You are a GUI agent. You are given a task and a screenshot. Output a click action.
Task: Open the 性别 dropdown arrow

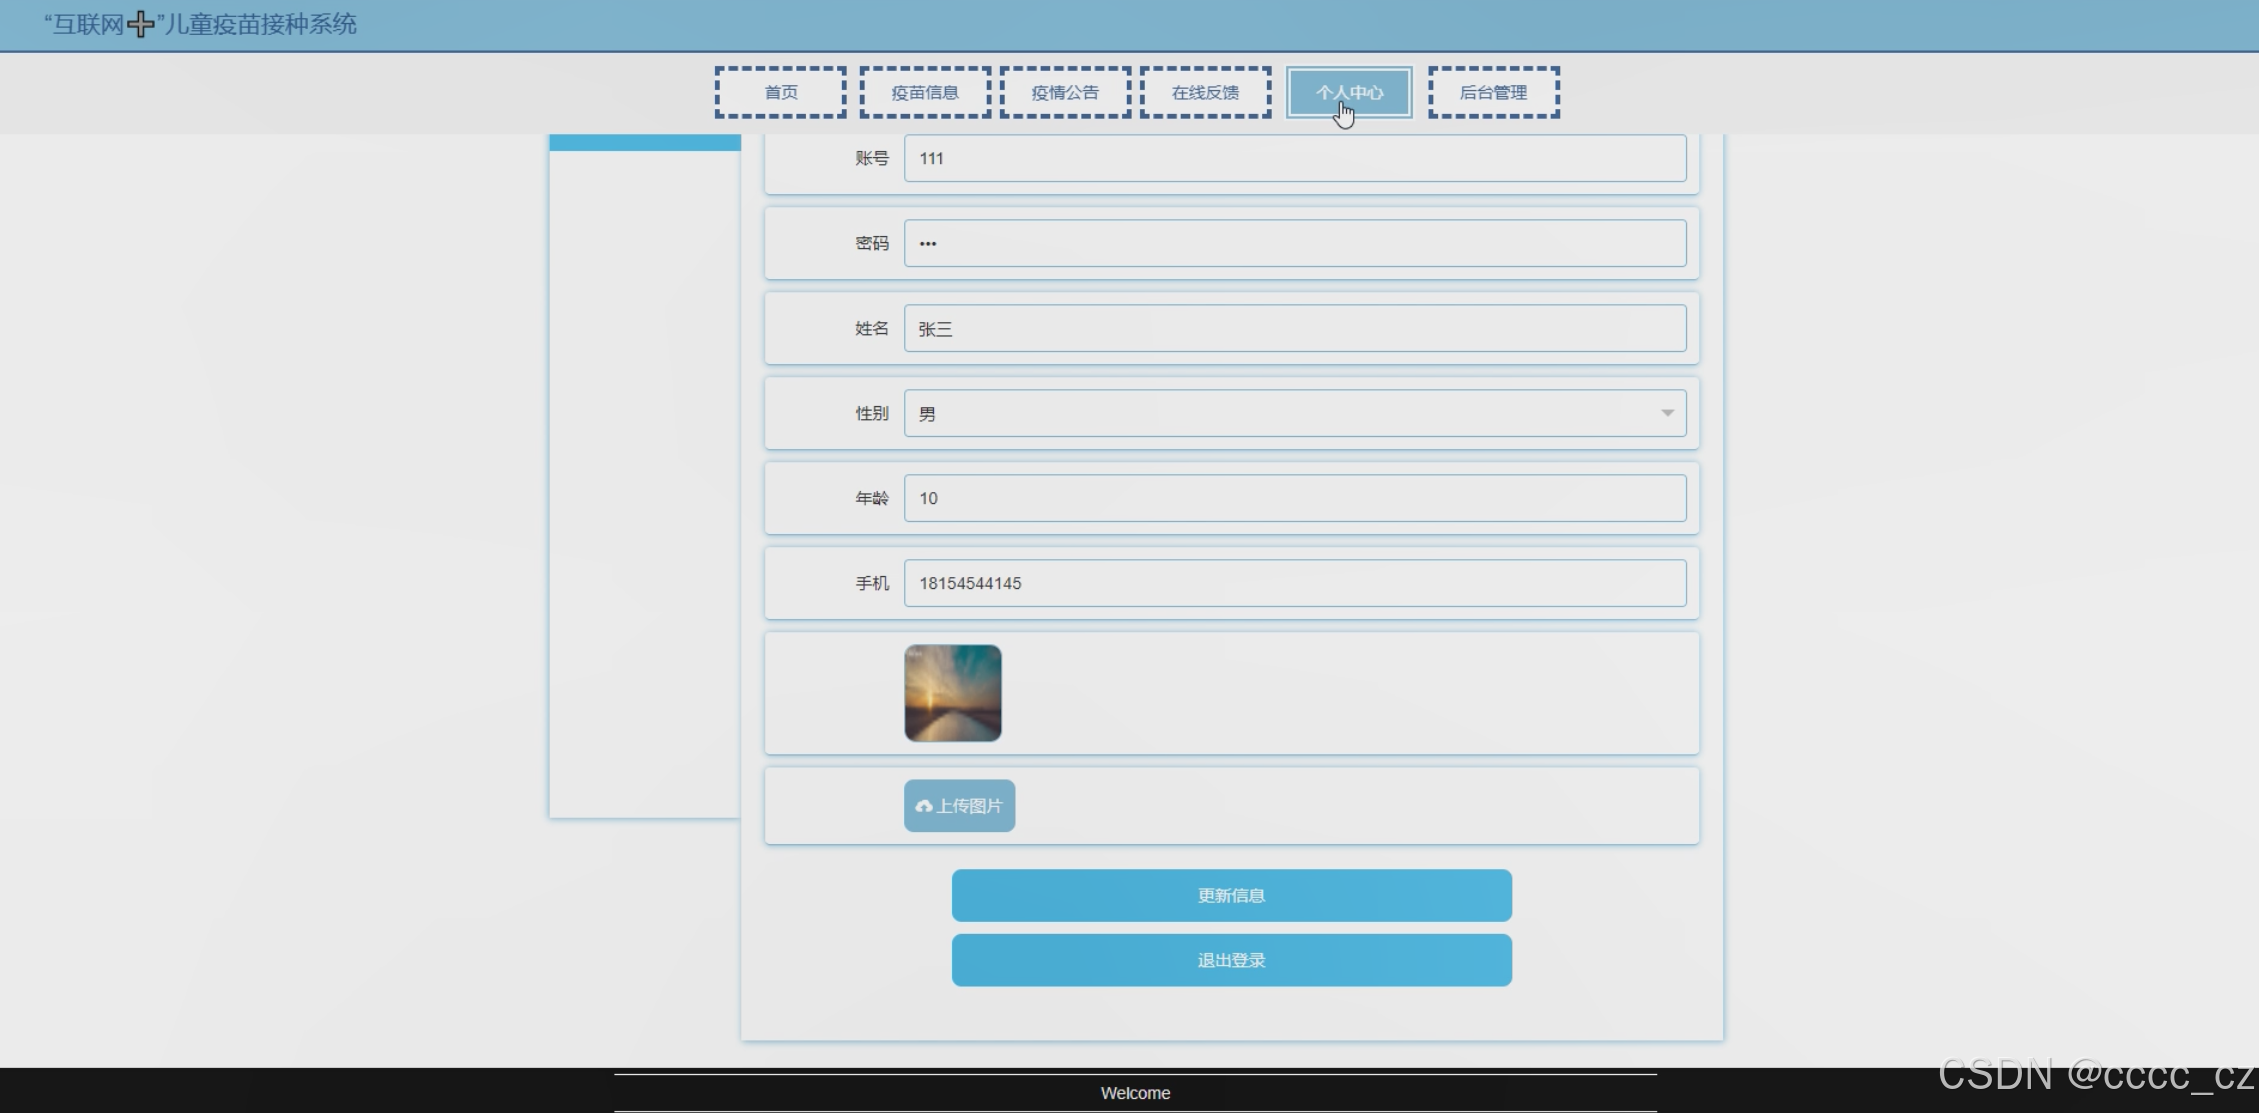pos(1666,413)
